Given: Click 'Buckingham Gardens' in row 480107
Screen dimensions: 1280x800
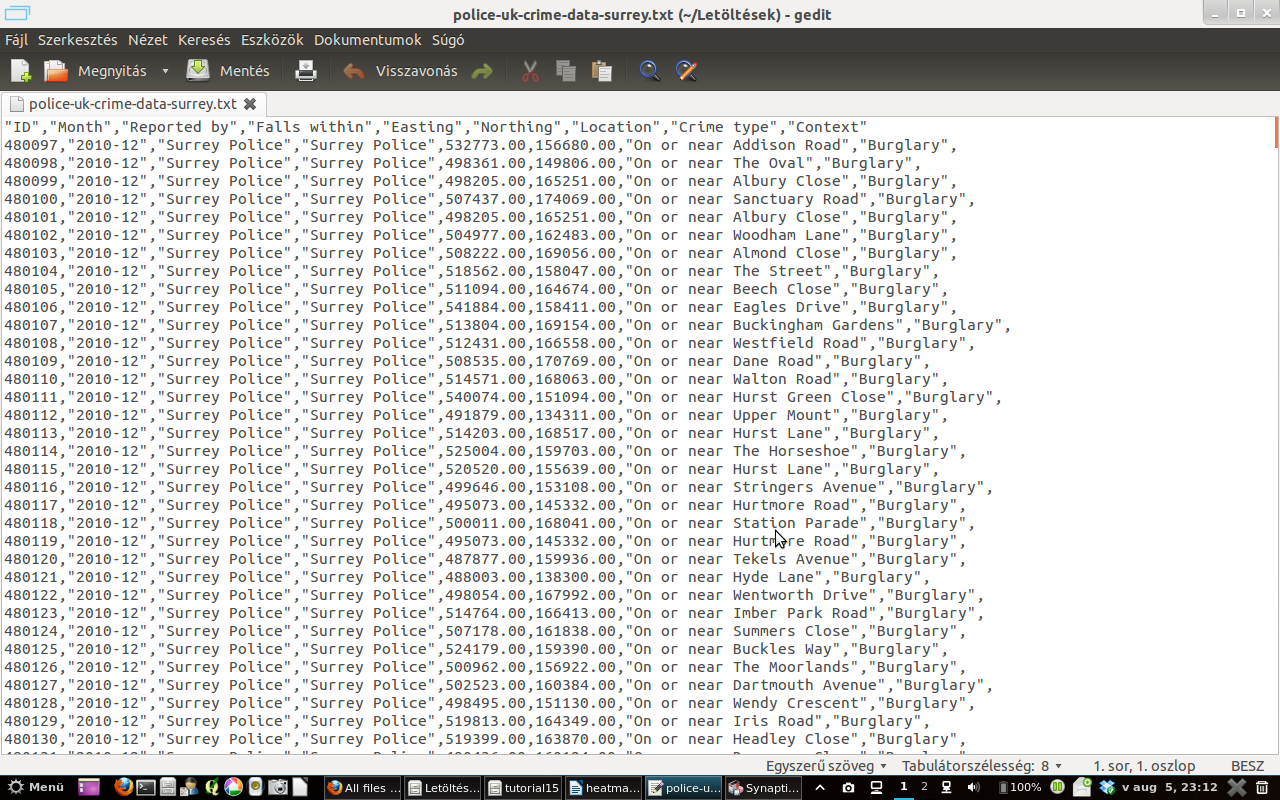Looking at the screenshot, I should (814, 325).
